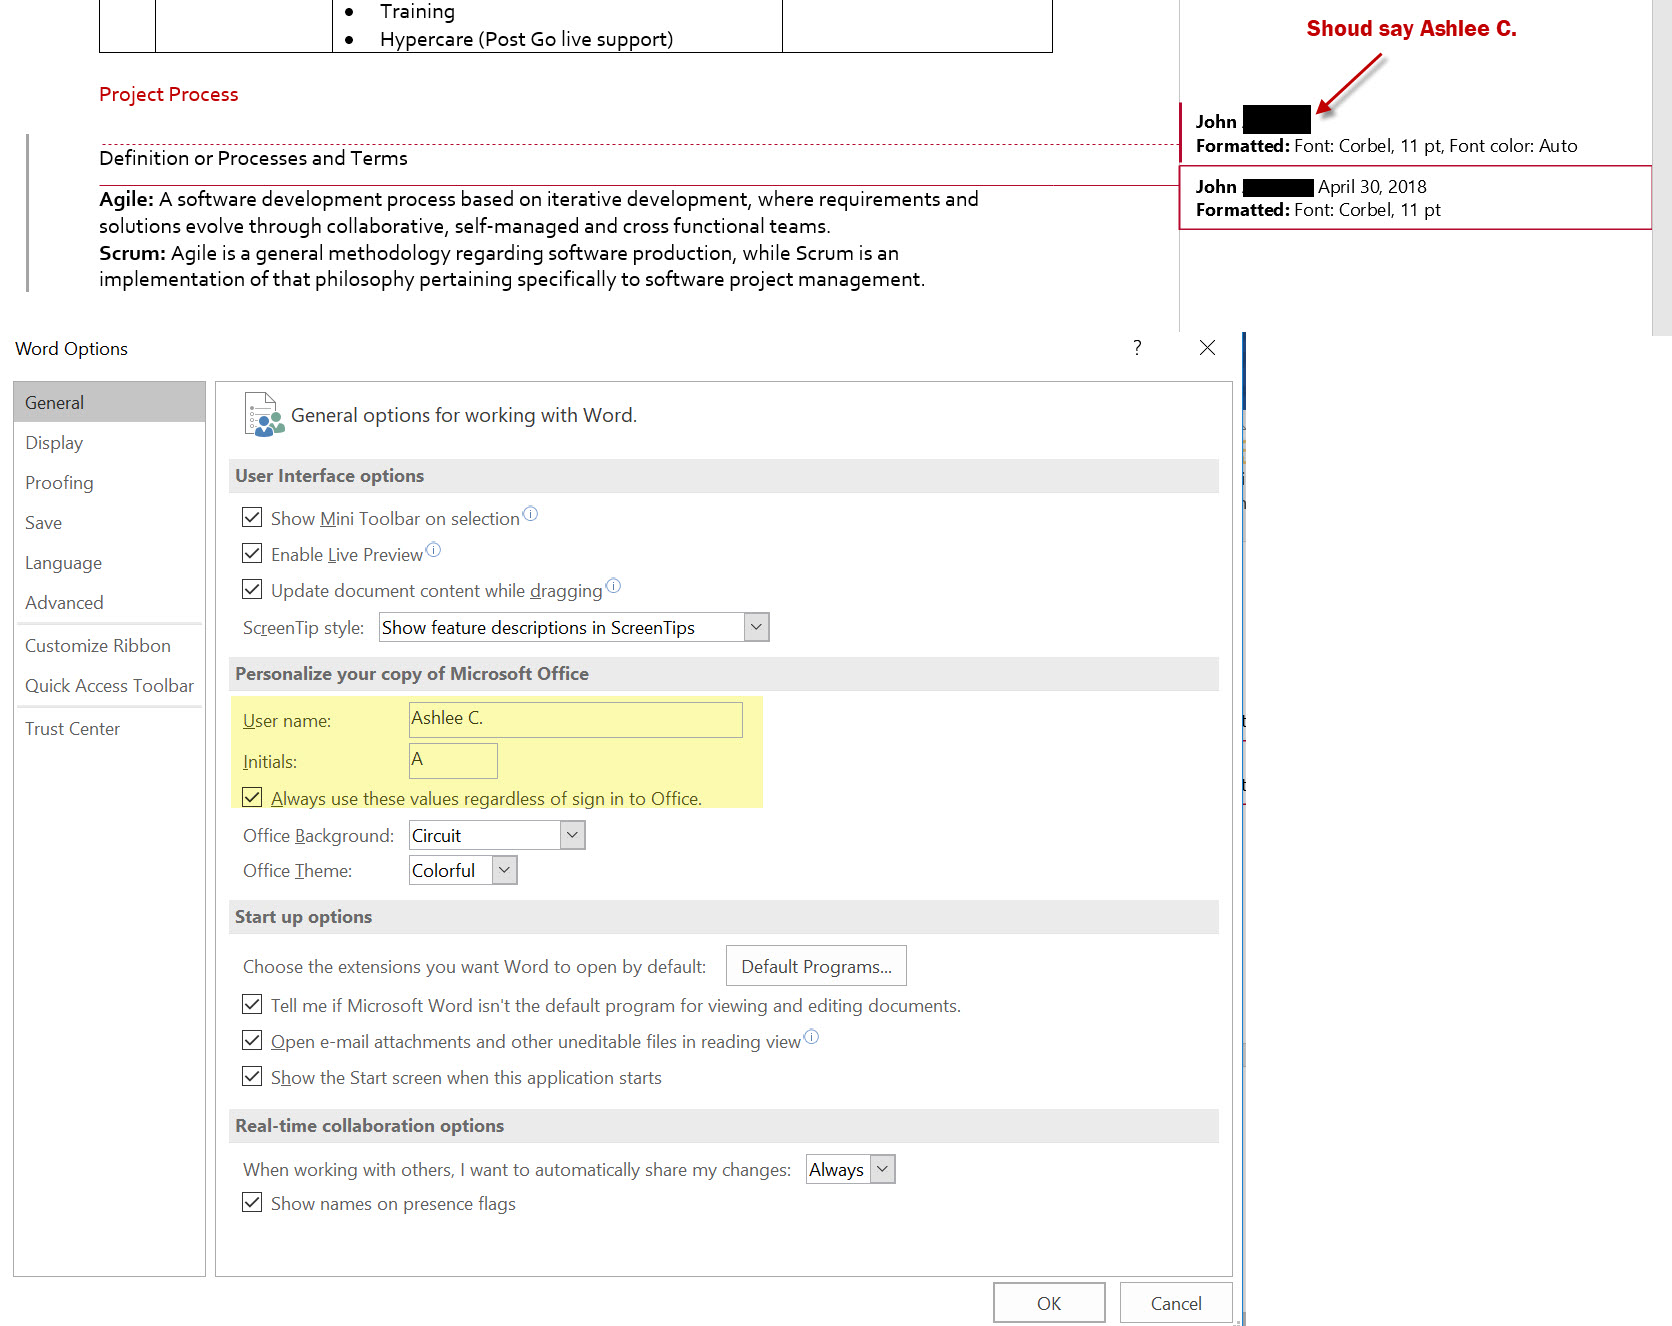The height and width of the screenshot is (1326, 1672).
Task: Select the revision balloon dated April 30, 2018
Action: click(x=1415, y=198)
